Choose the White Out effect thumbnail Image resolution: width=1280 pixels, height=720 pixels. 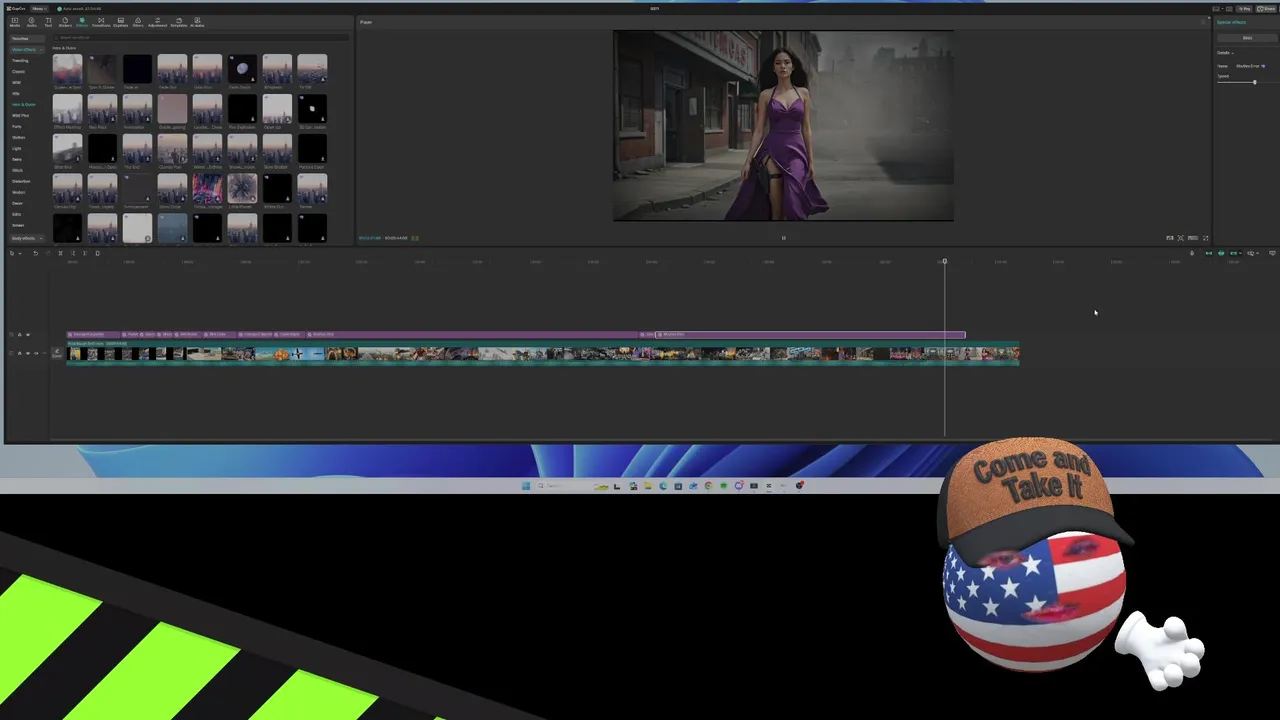click(277, 189)
